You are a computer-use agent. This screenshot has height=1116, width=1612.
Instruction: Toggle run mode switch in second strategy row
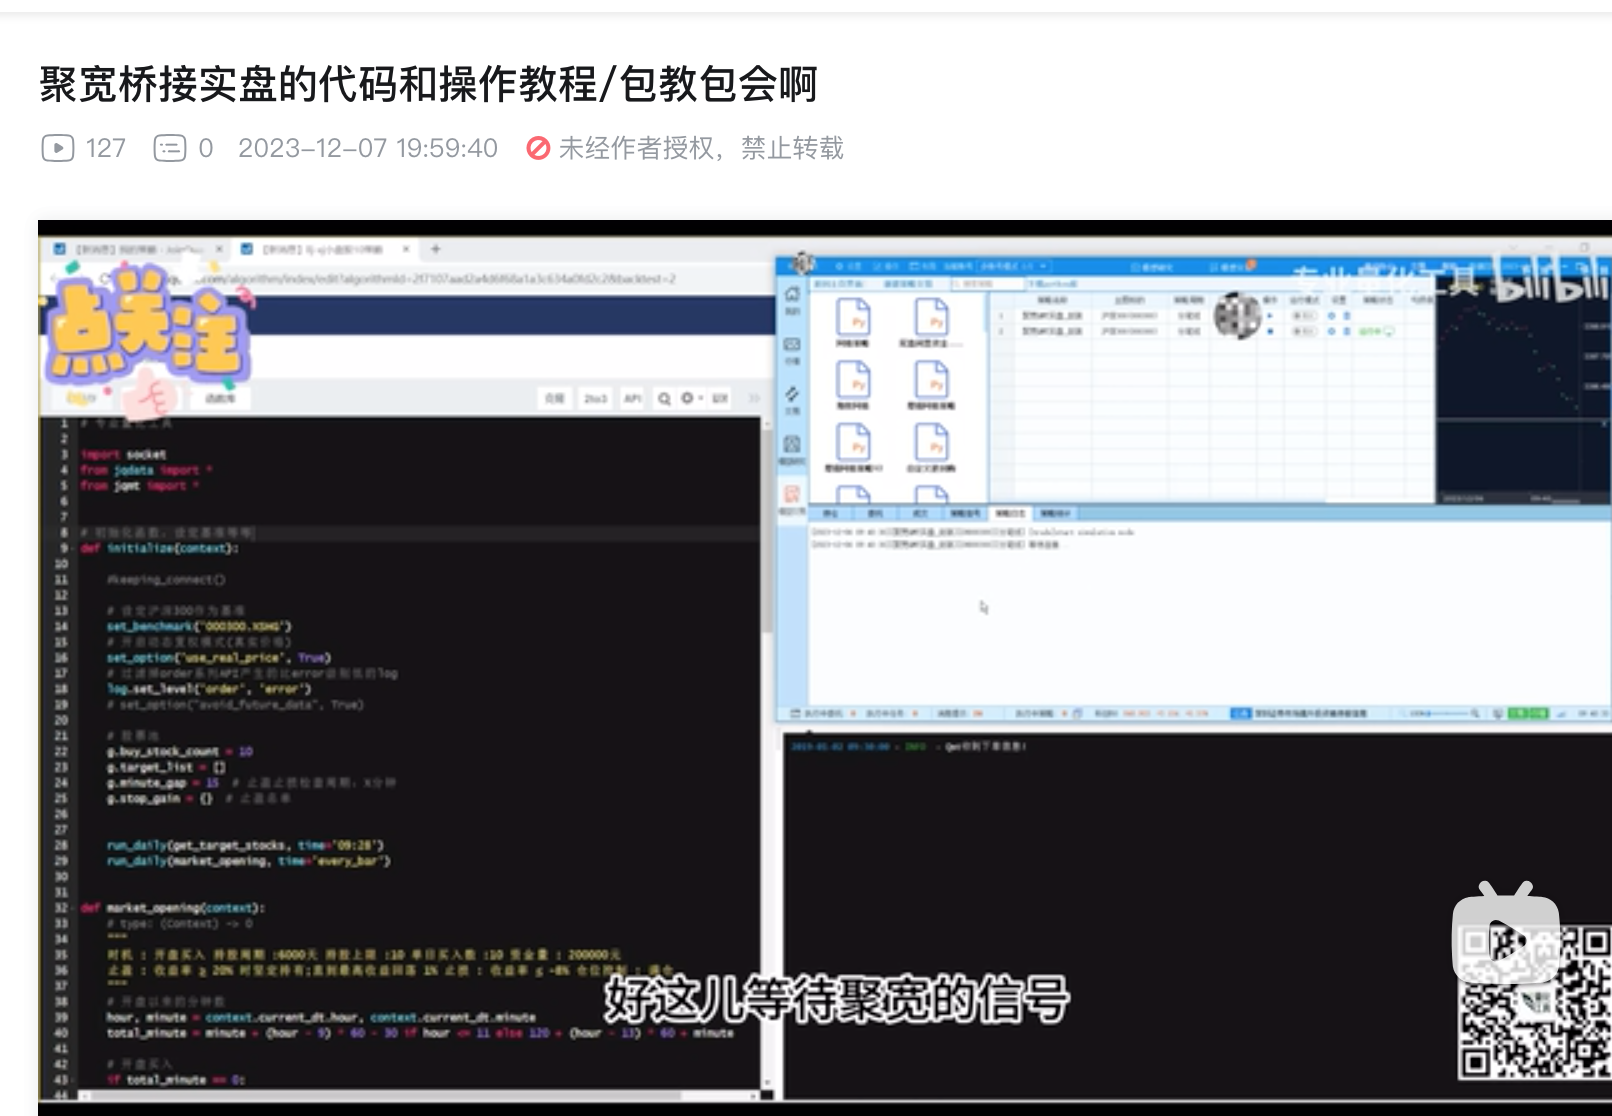[1303, 331]
